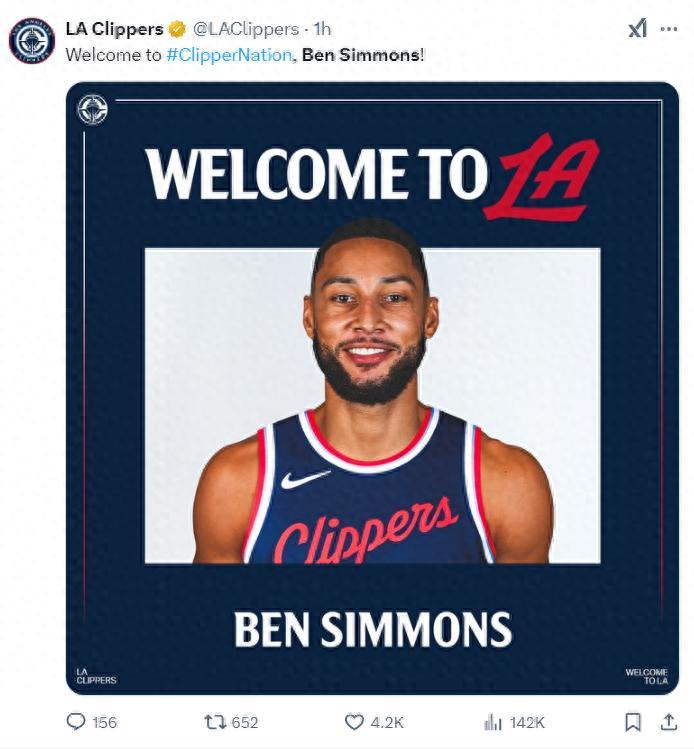Image resolution: width=694 pixels, height=749 pixels.
Task: Click the reply speech bubble icon
Action: [75, 722]
